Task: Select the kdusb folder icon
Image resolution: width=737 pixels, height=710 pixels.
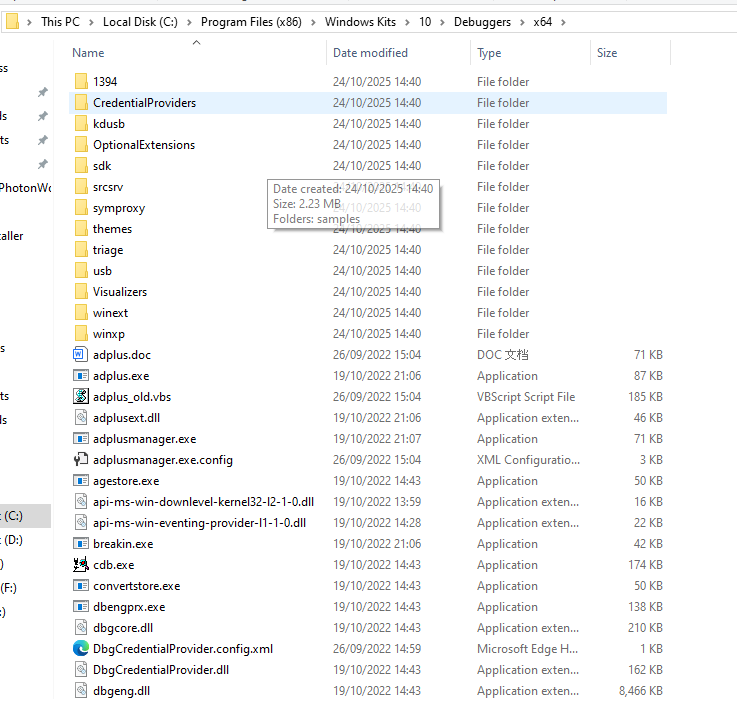Action: [81, 124]
